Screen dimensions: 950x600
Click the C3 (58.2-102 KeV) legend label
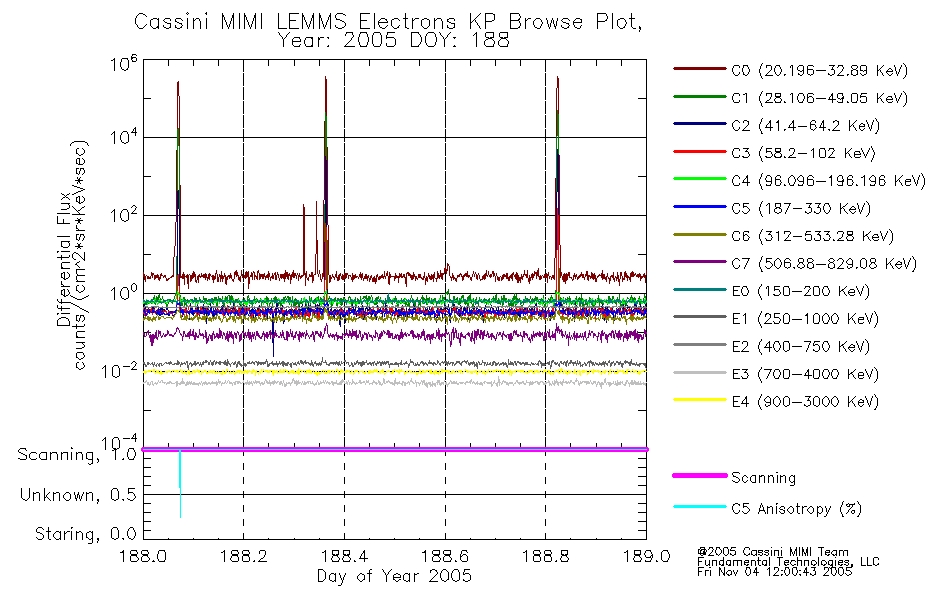(x=803, y=153)
